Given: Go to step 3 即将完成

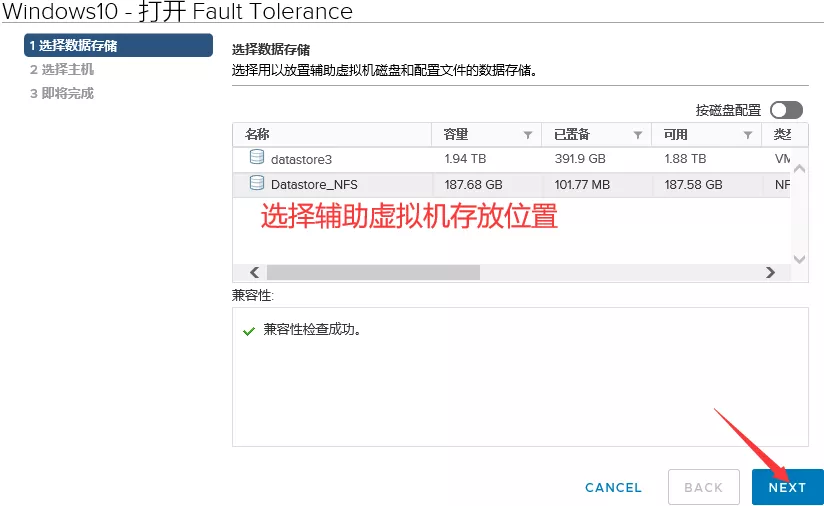Looking at the screenshot, I should pyautogui.click(x=62, y=94).
